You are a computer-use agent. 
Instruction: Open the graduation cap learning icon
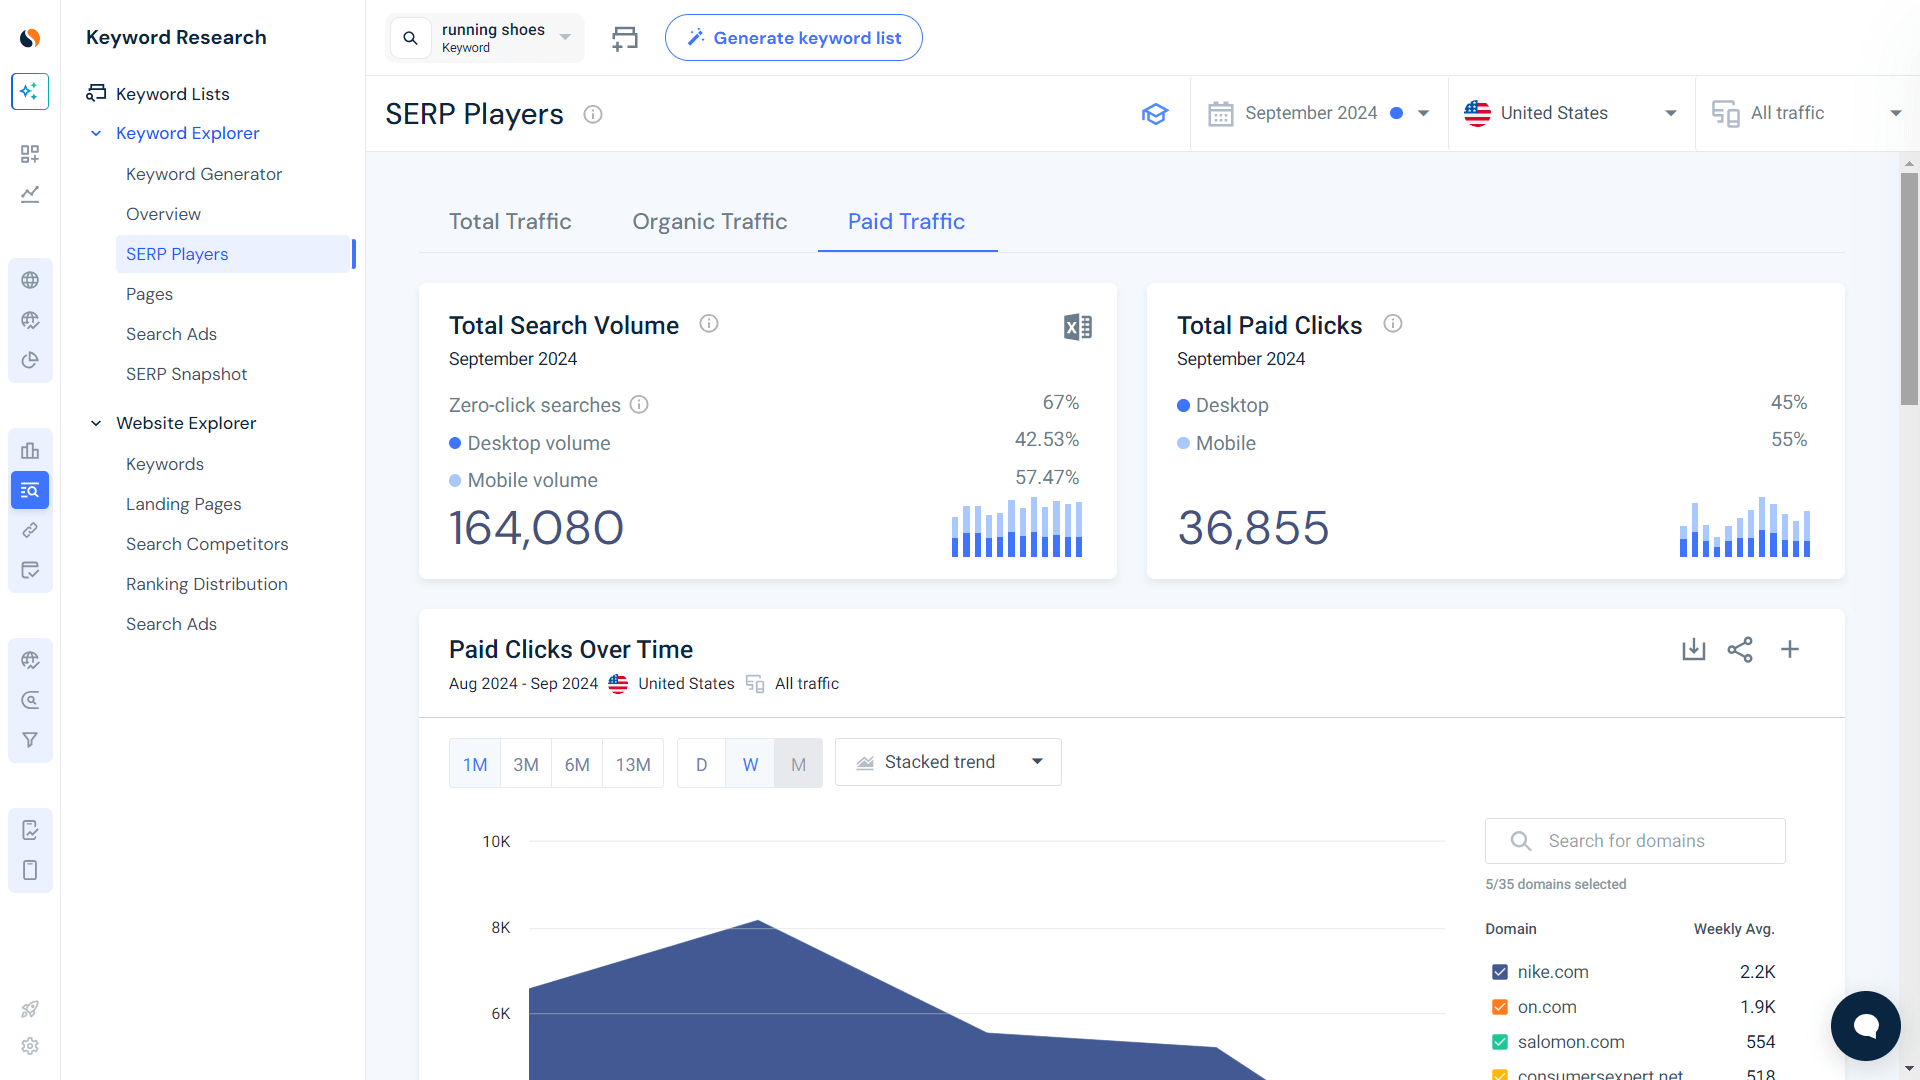(x=1155, y=114)
